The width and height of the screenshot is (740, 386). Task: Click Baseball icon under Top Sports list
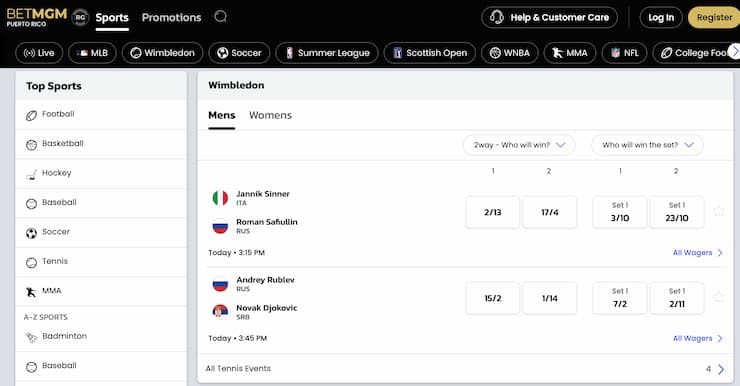(x=31, y=204)
